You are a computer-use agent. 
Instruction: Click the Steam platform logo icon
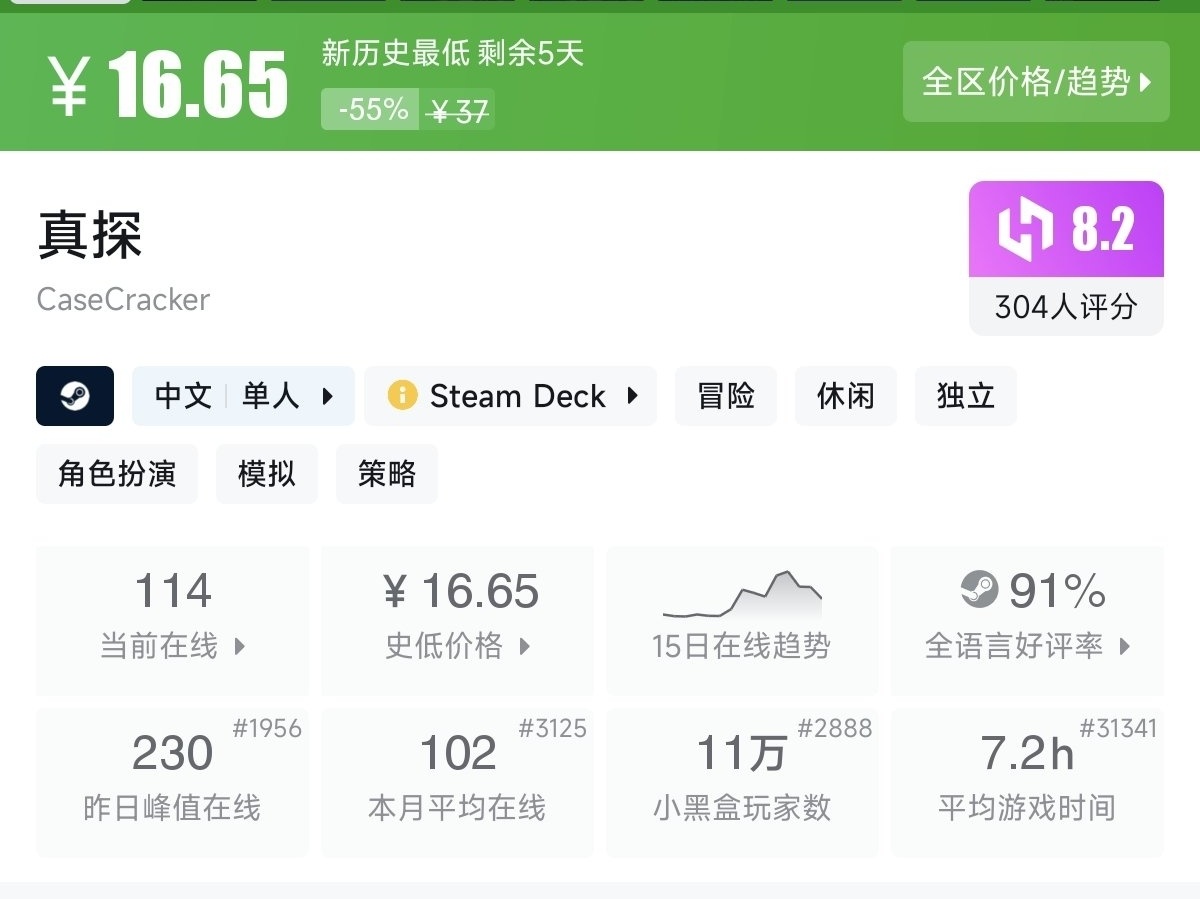tap(75, 396)
